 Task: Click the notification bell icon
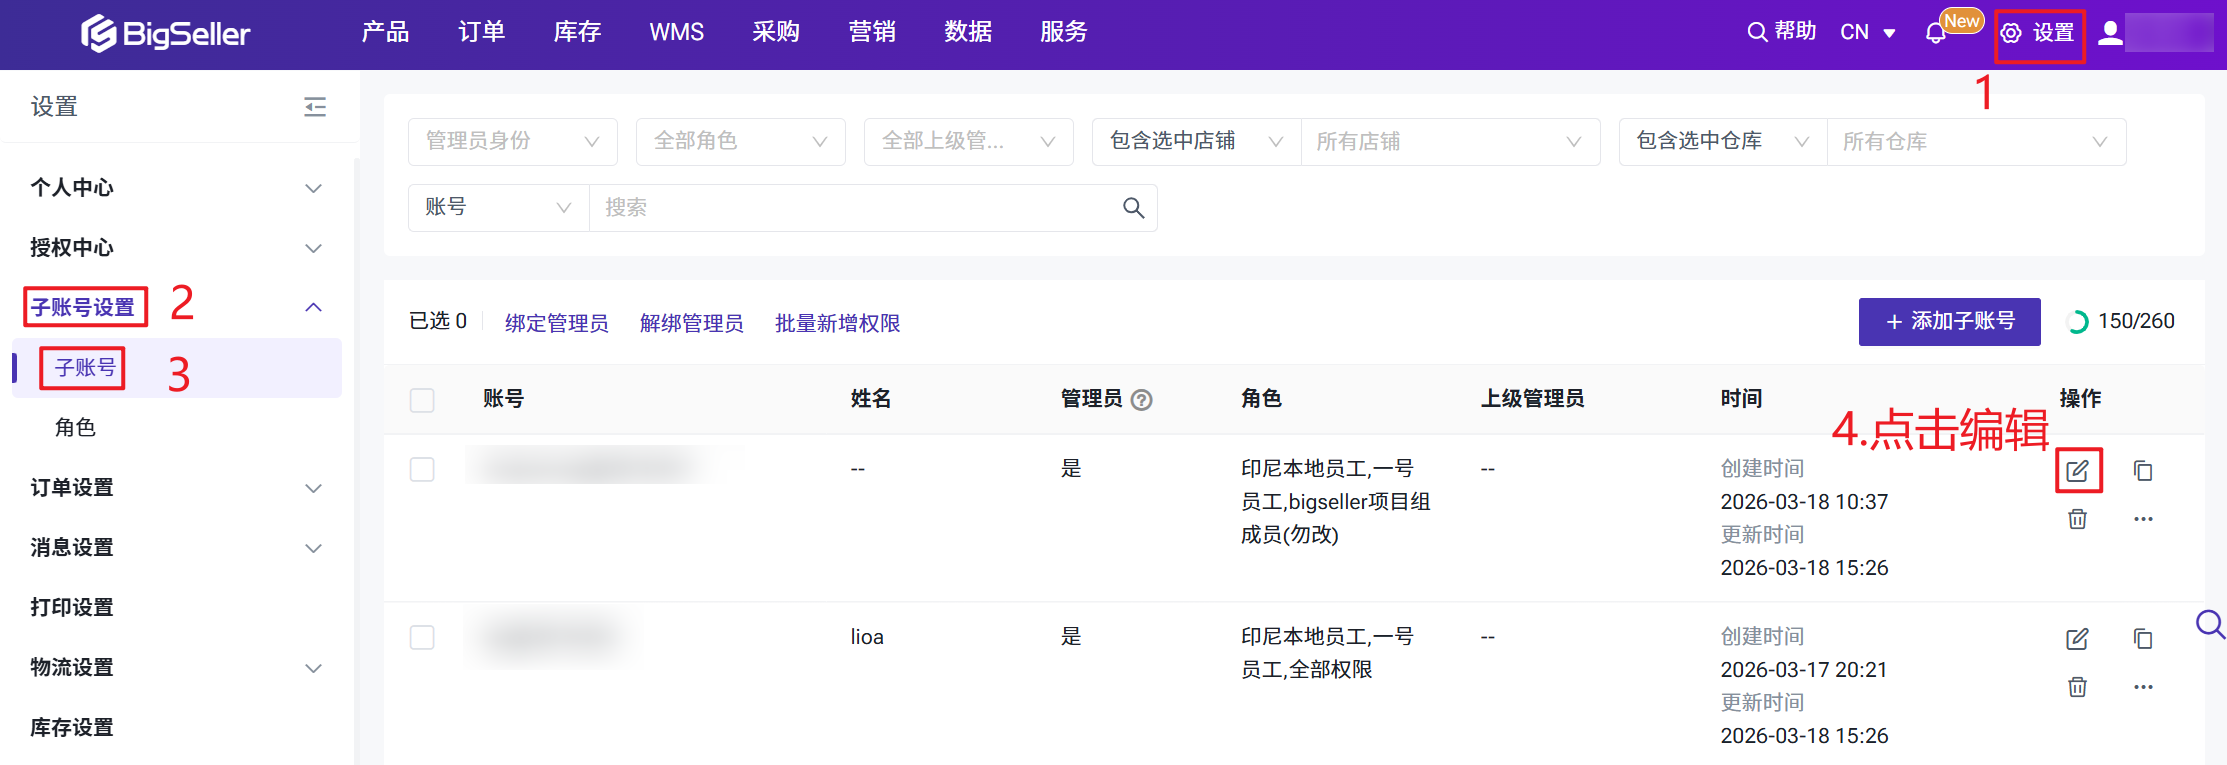coord(1935,33)
